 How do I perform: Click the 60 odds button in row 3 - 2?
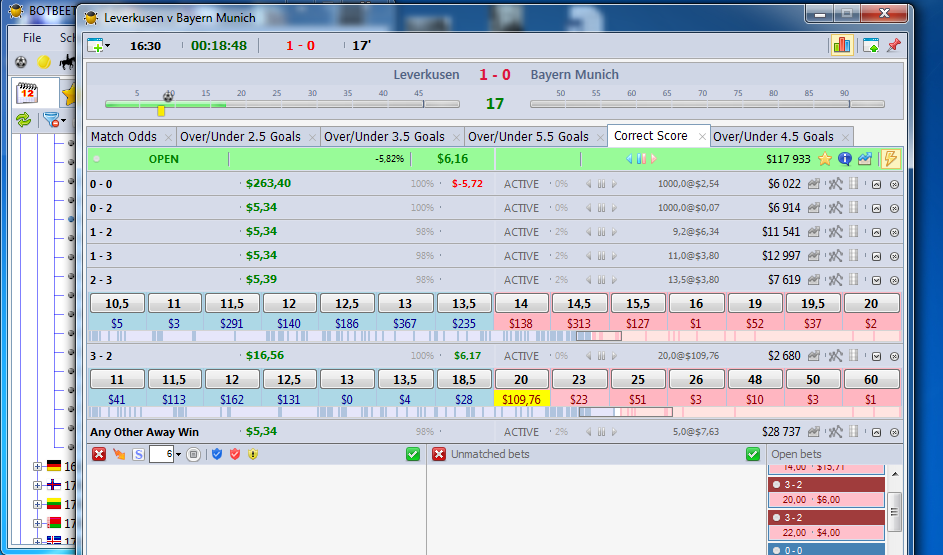[871, 379]
